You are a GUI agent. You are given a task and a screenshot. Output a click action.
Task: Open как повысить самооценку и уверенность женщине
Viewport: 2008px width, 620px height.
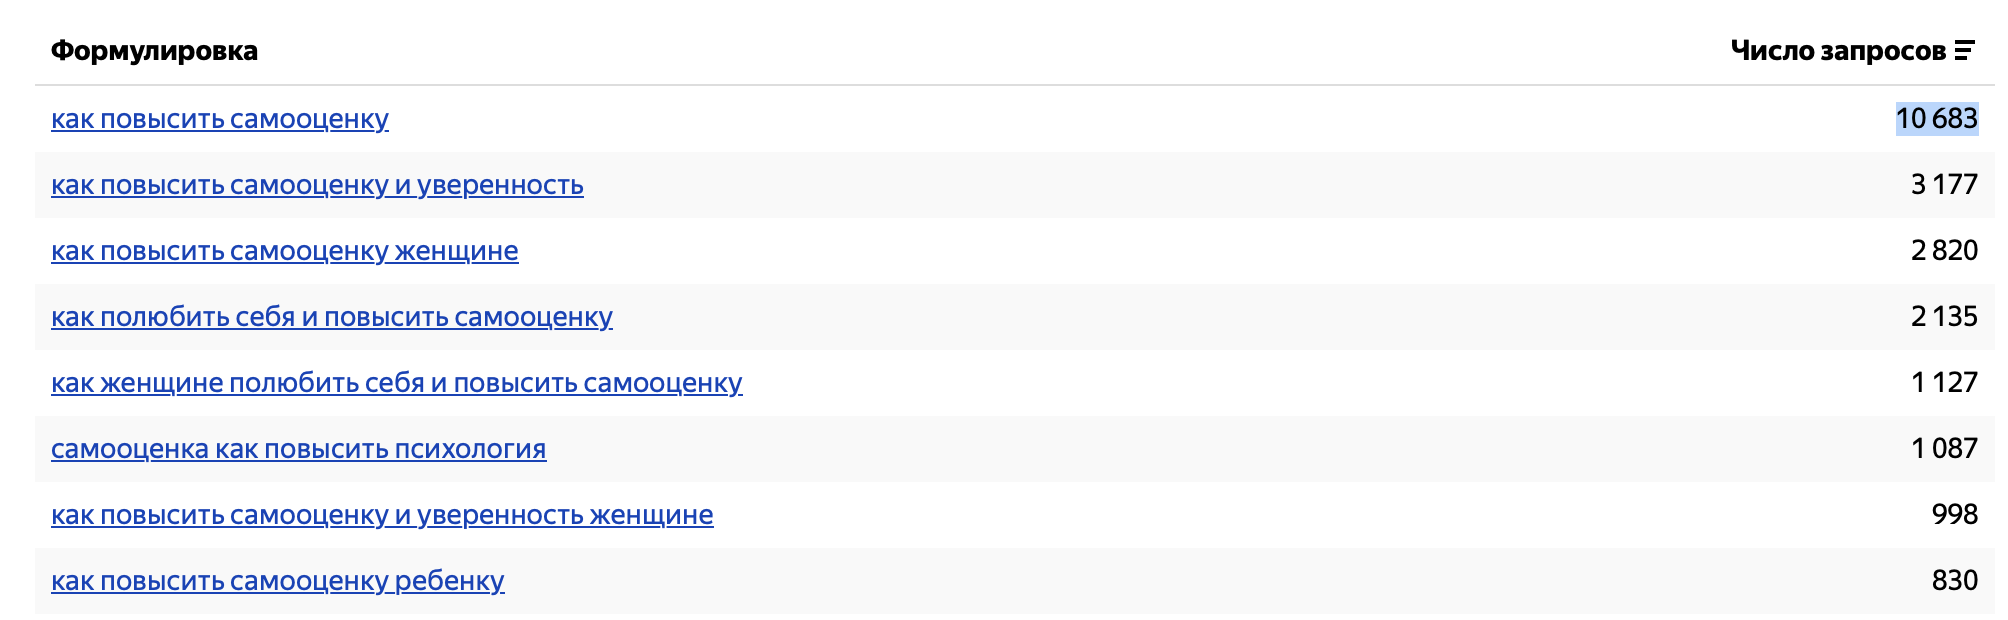382,515
